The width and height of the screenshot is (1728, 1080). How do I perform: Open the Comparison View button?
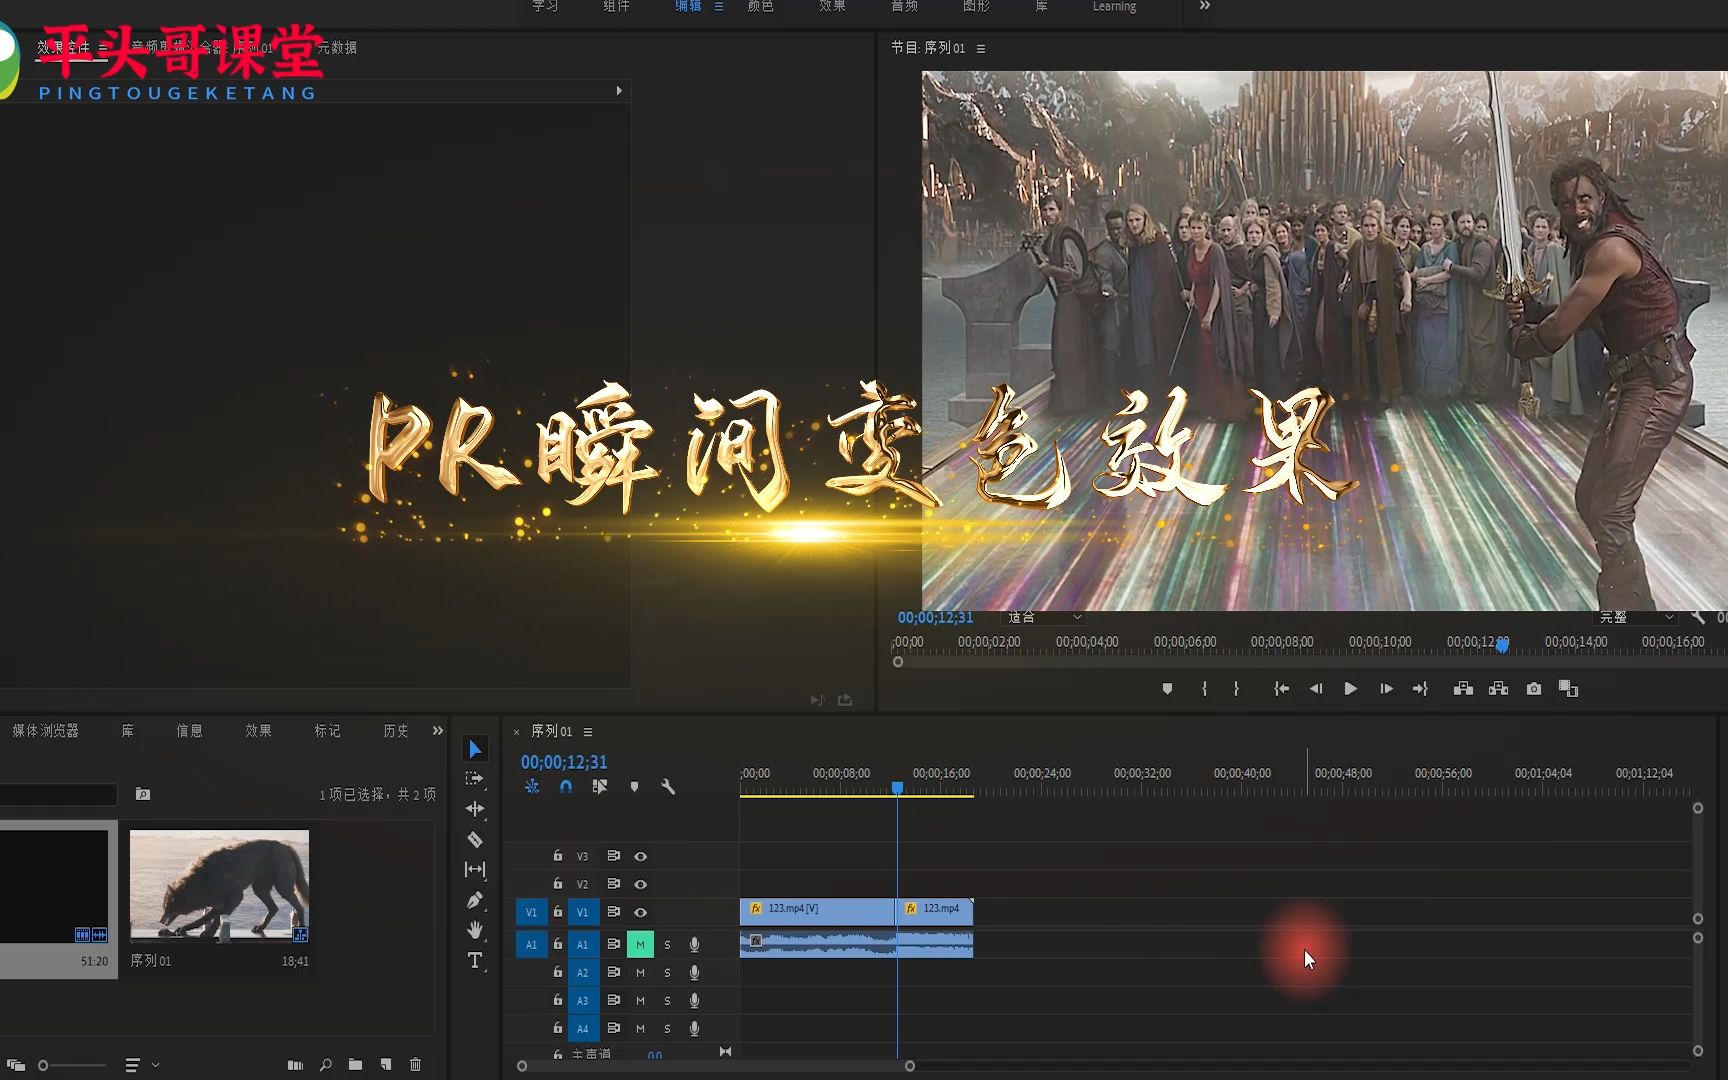1568,689
